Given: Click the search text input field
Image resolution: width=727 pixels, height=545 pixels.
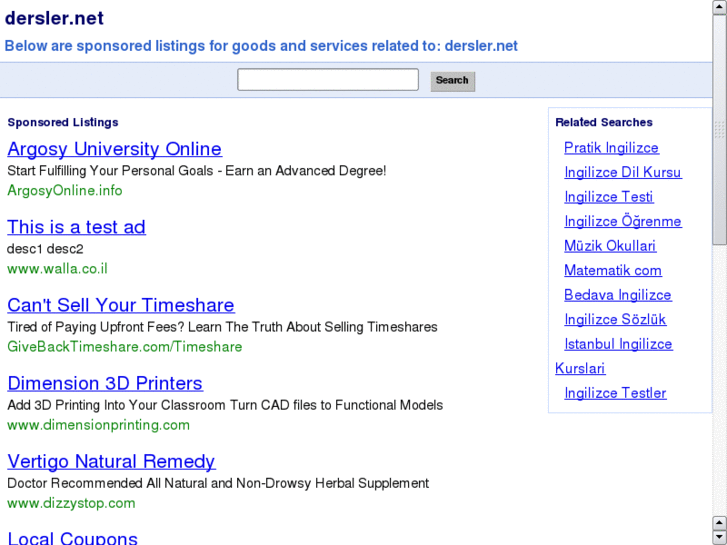Looking at the screenshot, I should pos(328,80).
